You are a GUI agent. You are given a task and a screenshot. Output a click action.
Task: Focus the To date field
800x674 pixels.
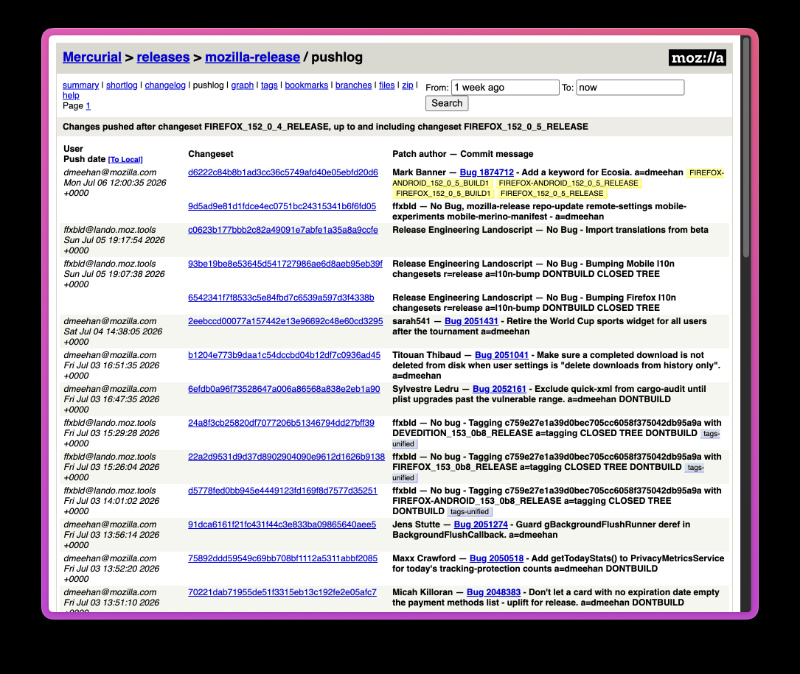click(630, 87)
